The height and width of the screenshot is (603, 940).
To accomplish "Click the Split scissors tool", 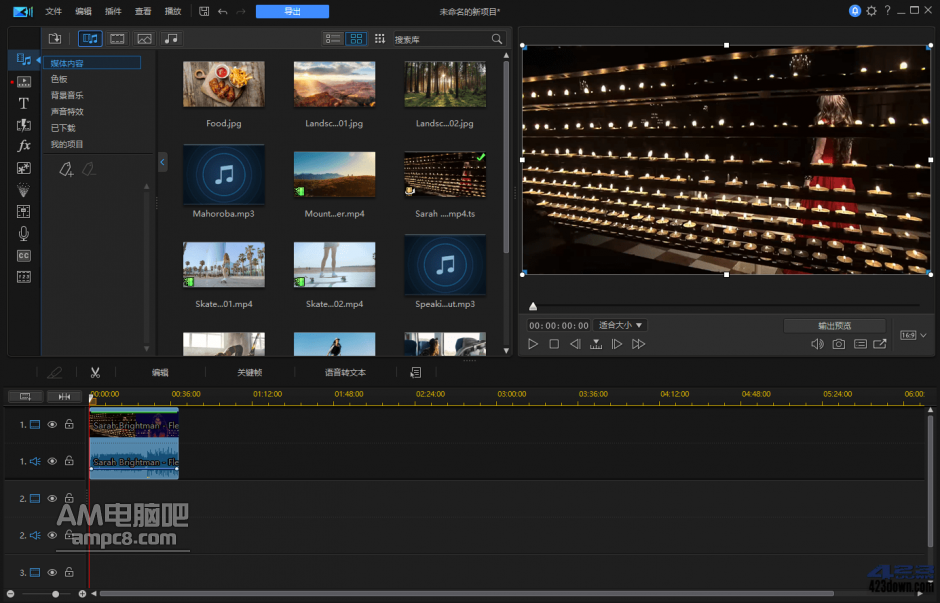I will pos(95,373).
